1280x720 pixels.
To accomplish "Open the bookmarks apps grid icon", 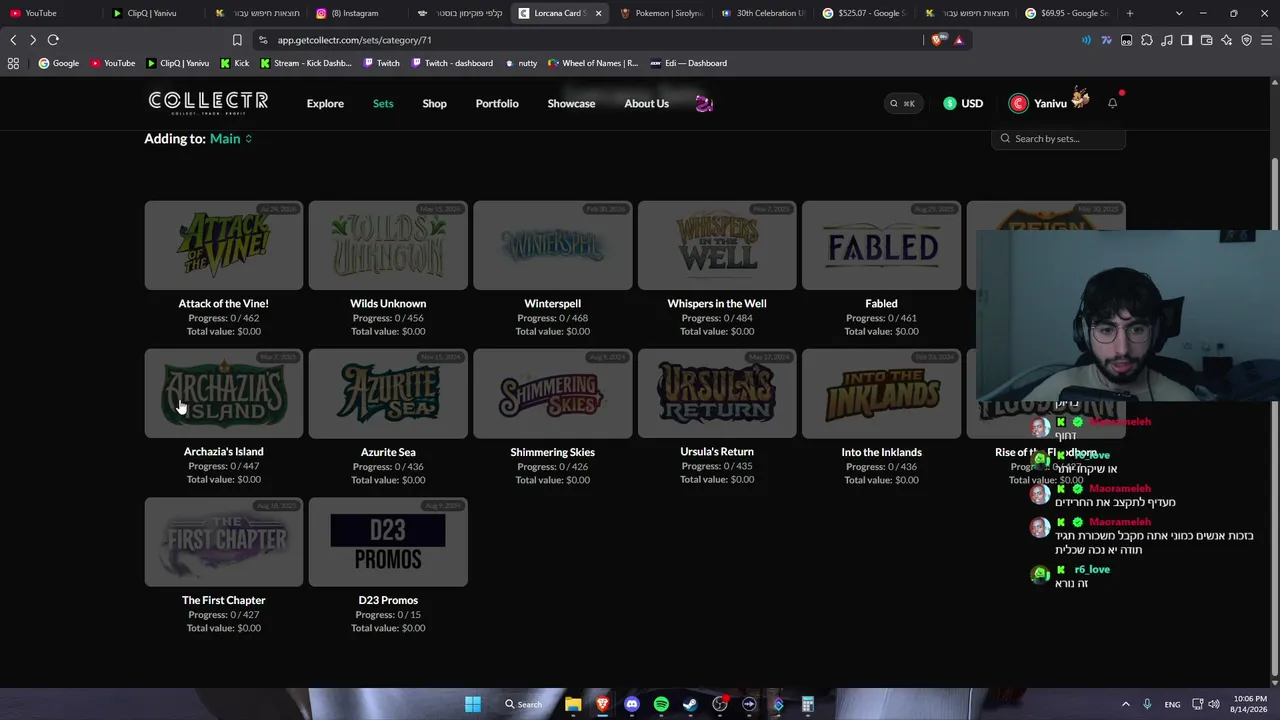I will click(13, 63).
